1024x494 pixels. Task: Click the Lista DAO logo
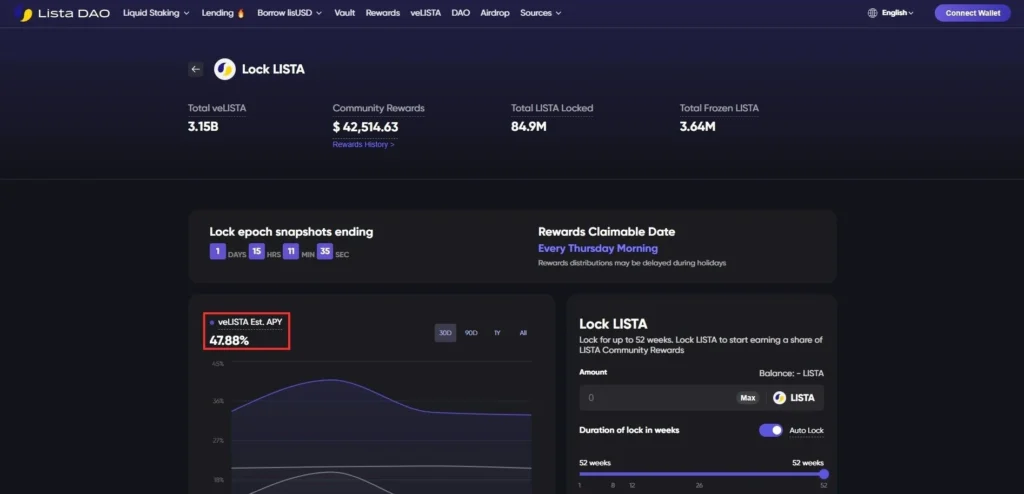(x=62, y=13)
